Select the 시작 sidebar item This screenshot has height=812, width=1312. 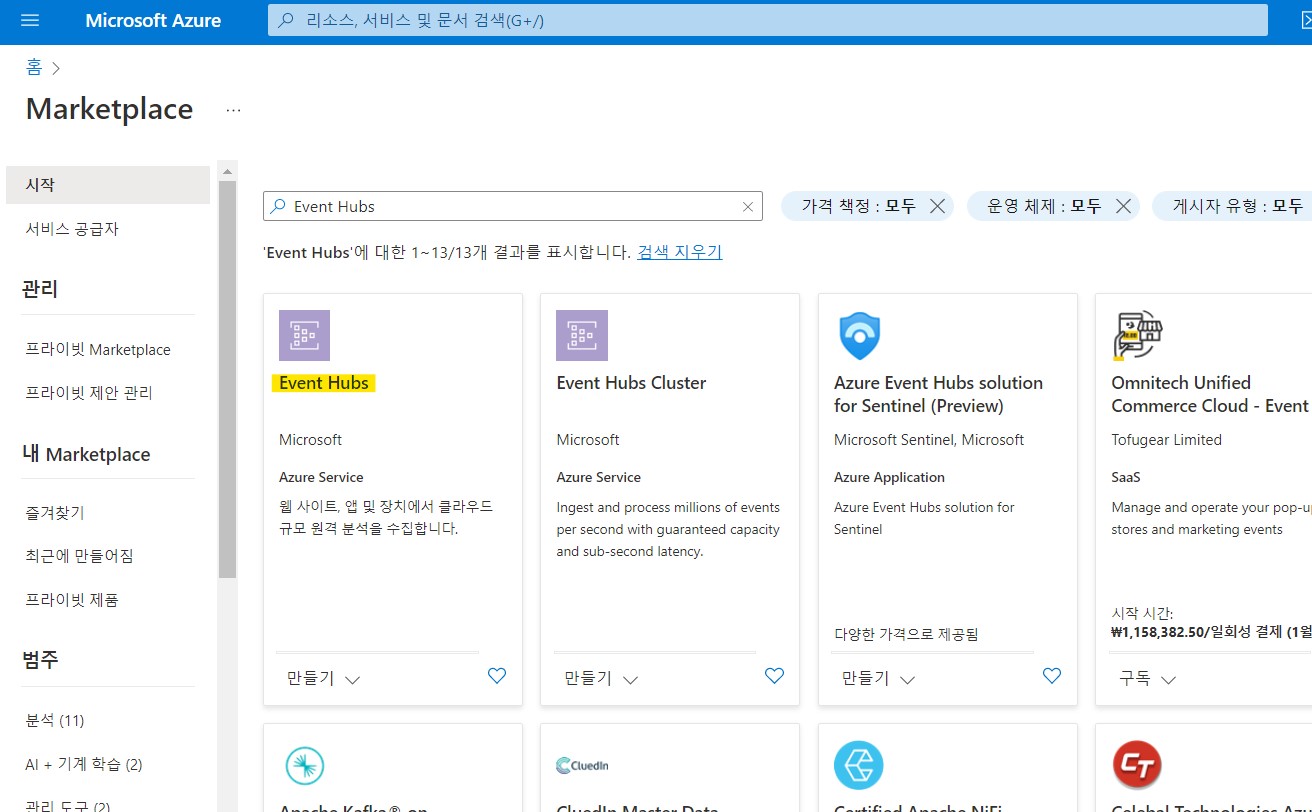tap(108, 185)
